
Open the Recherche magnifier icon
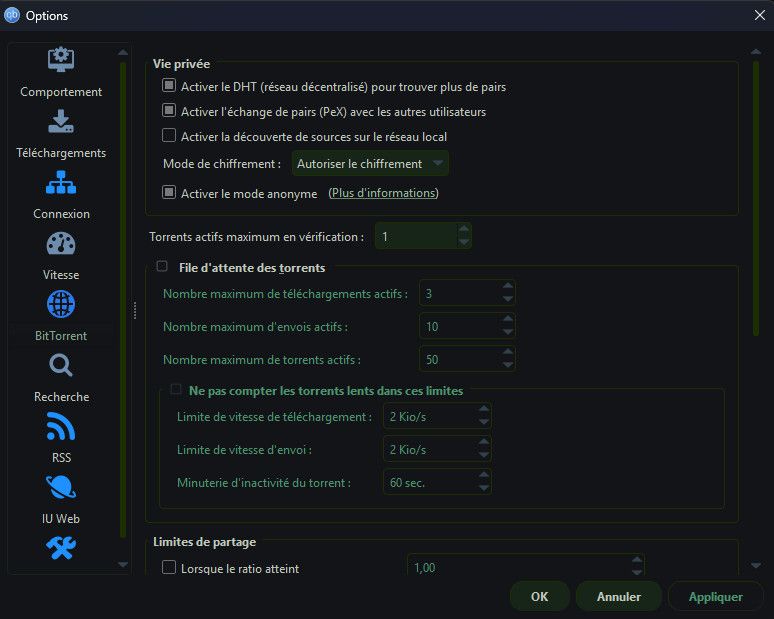click(61, 365)
